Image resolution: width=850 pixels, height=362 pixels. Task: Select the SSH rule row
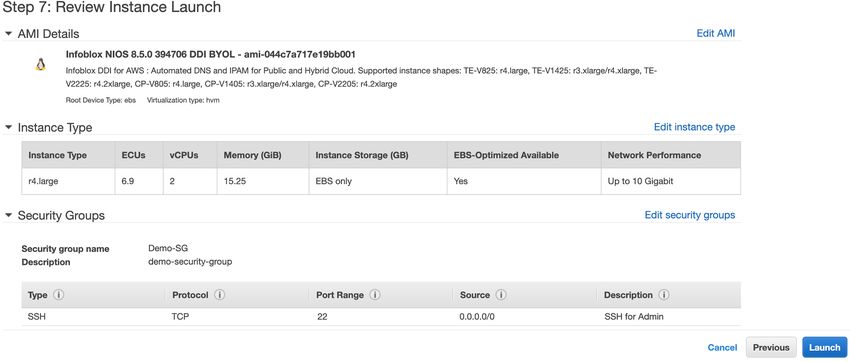coord(381,316)
